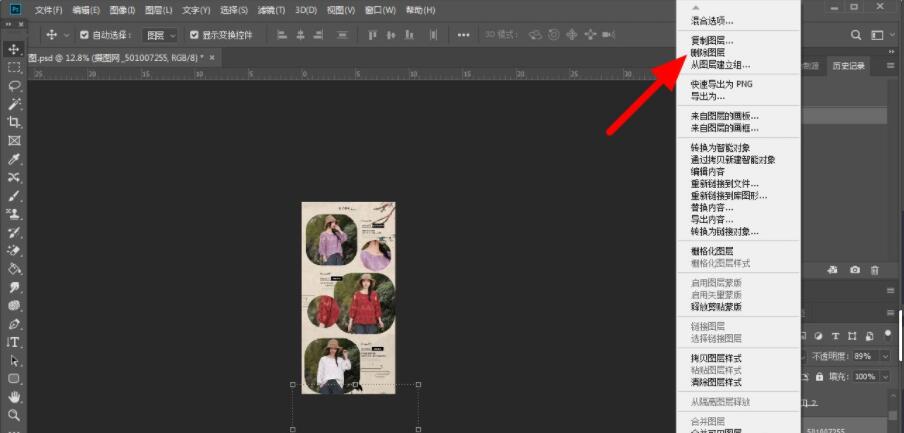
Task: Select the Path Selection arrow tool
Action: click(x=14, y=361)
